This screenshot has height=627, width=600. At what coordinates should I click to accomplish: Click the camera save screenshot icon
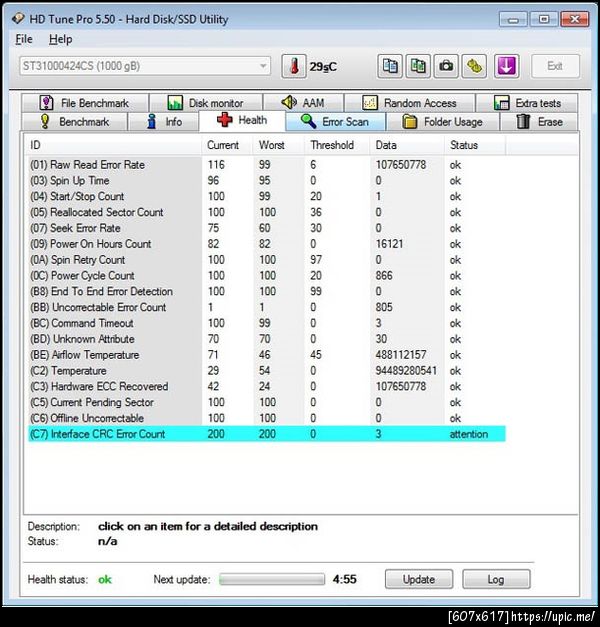coord(446,66)
